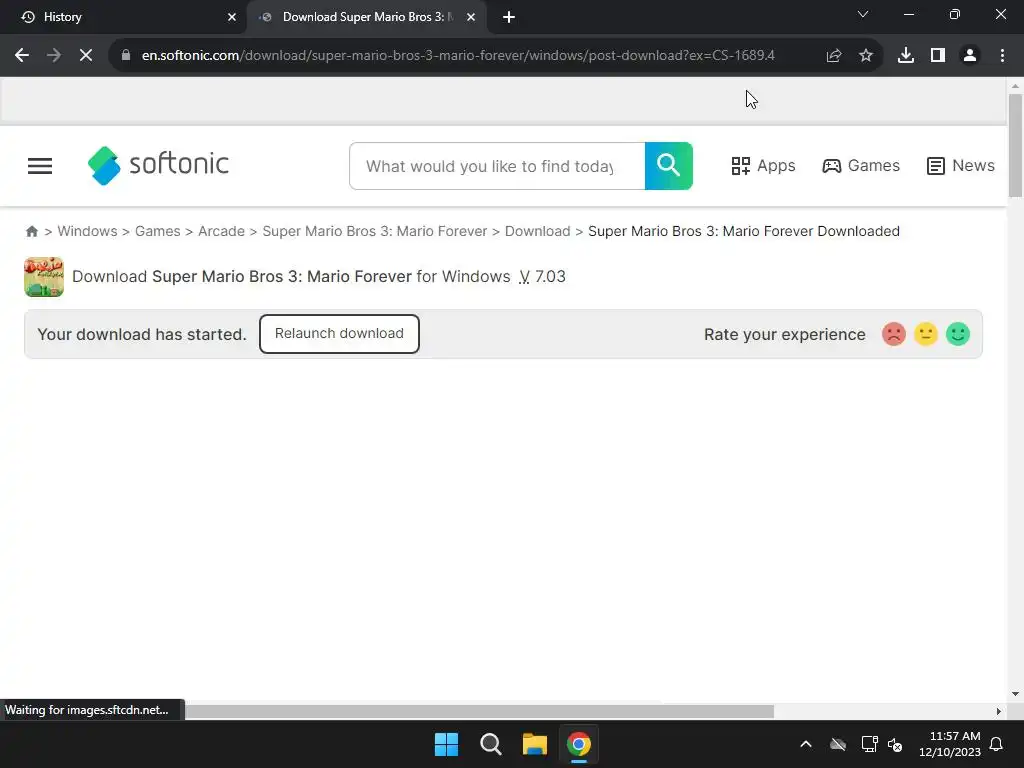
Task: Open Windows Start menu
Action: [447, 744]
